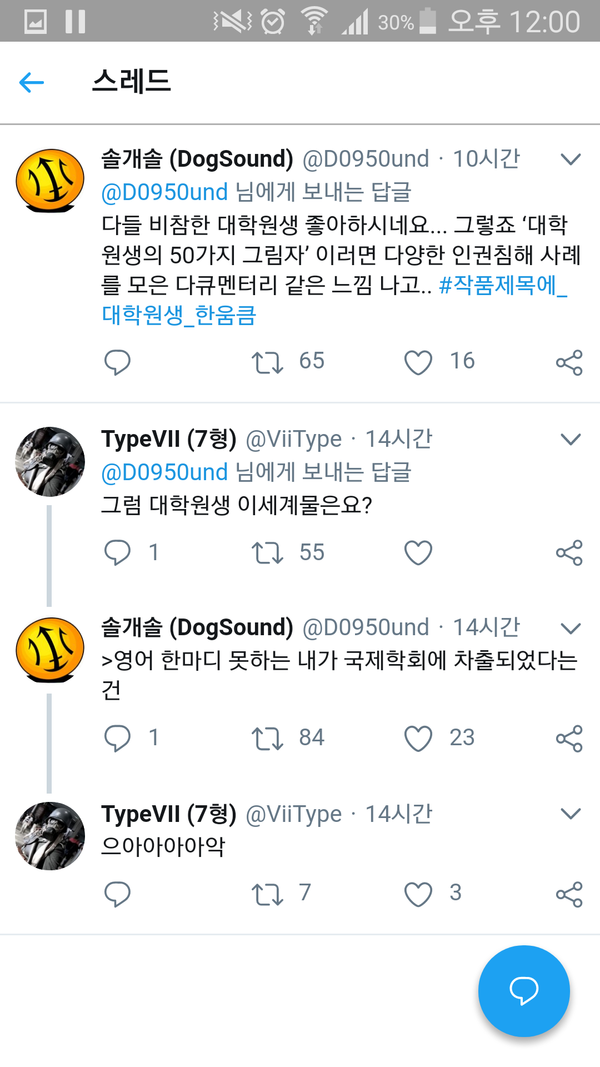Viewport: 600px width, 1067px height.
Task: Open the chevron menu on the '으아아아아악' tweet
Action: [570, 814]
